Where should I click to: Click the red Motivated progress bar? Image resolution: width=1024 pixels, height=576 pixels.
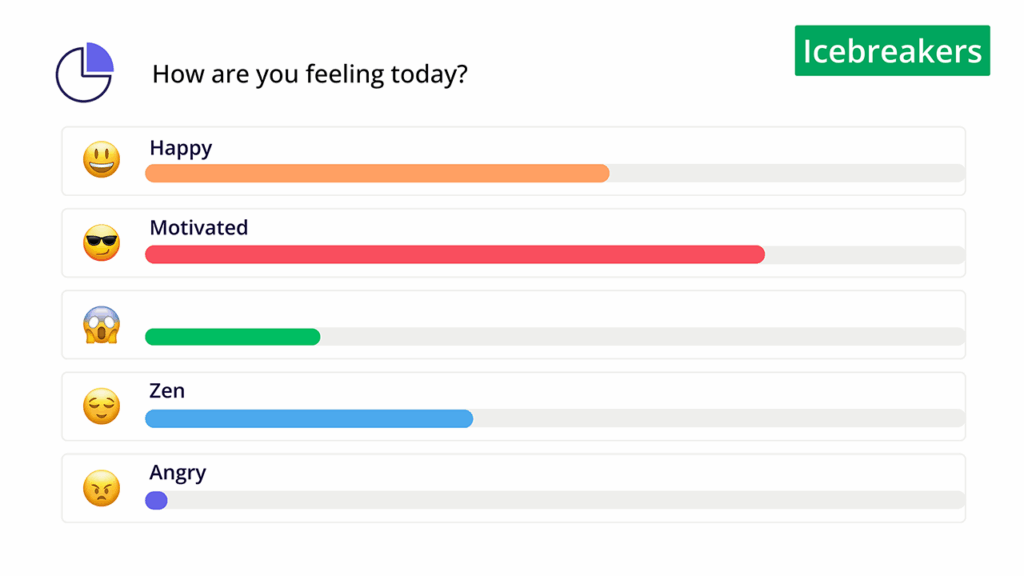[x=455, y=255]
